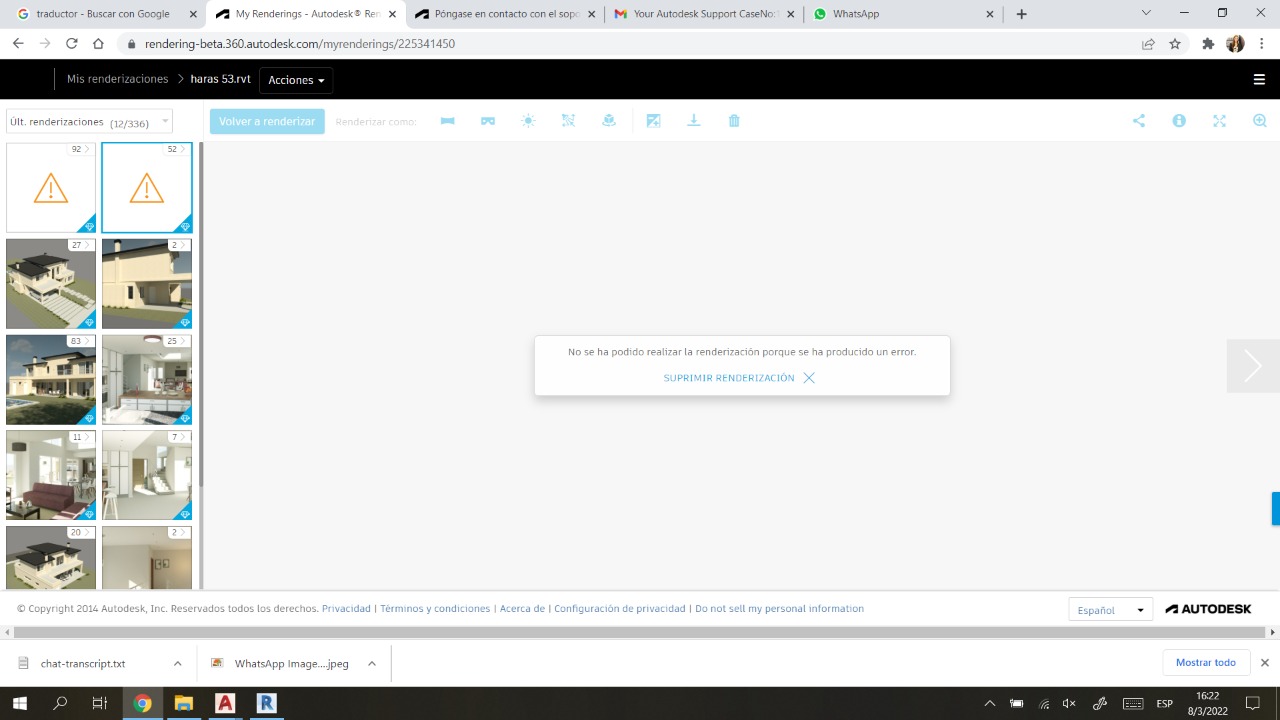Image resolution: width=1280 pixels, height=720 pixels.
Task: Change language via Español dropdown
Action: click(1110, 610)
